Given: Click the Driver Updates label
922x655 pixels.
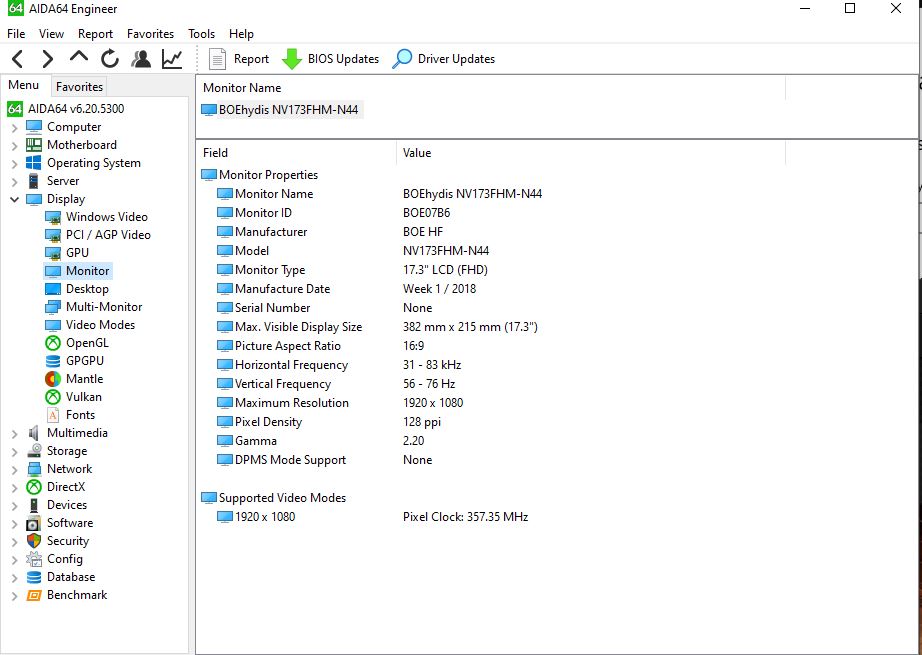Looking at the screenshot, I should tap(456, 59).
